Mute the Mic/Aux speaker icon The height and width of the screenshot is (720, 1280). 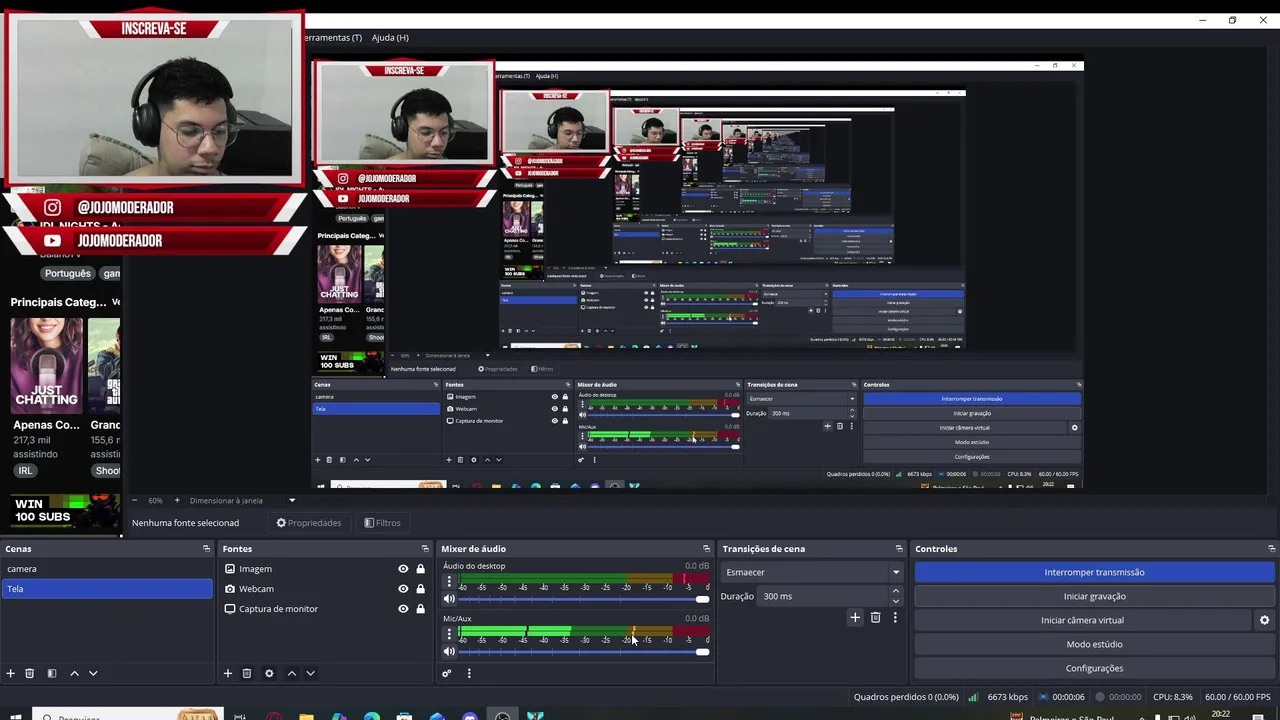[x=449, y=652]
